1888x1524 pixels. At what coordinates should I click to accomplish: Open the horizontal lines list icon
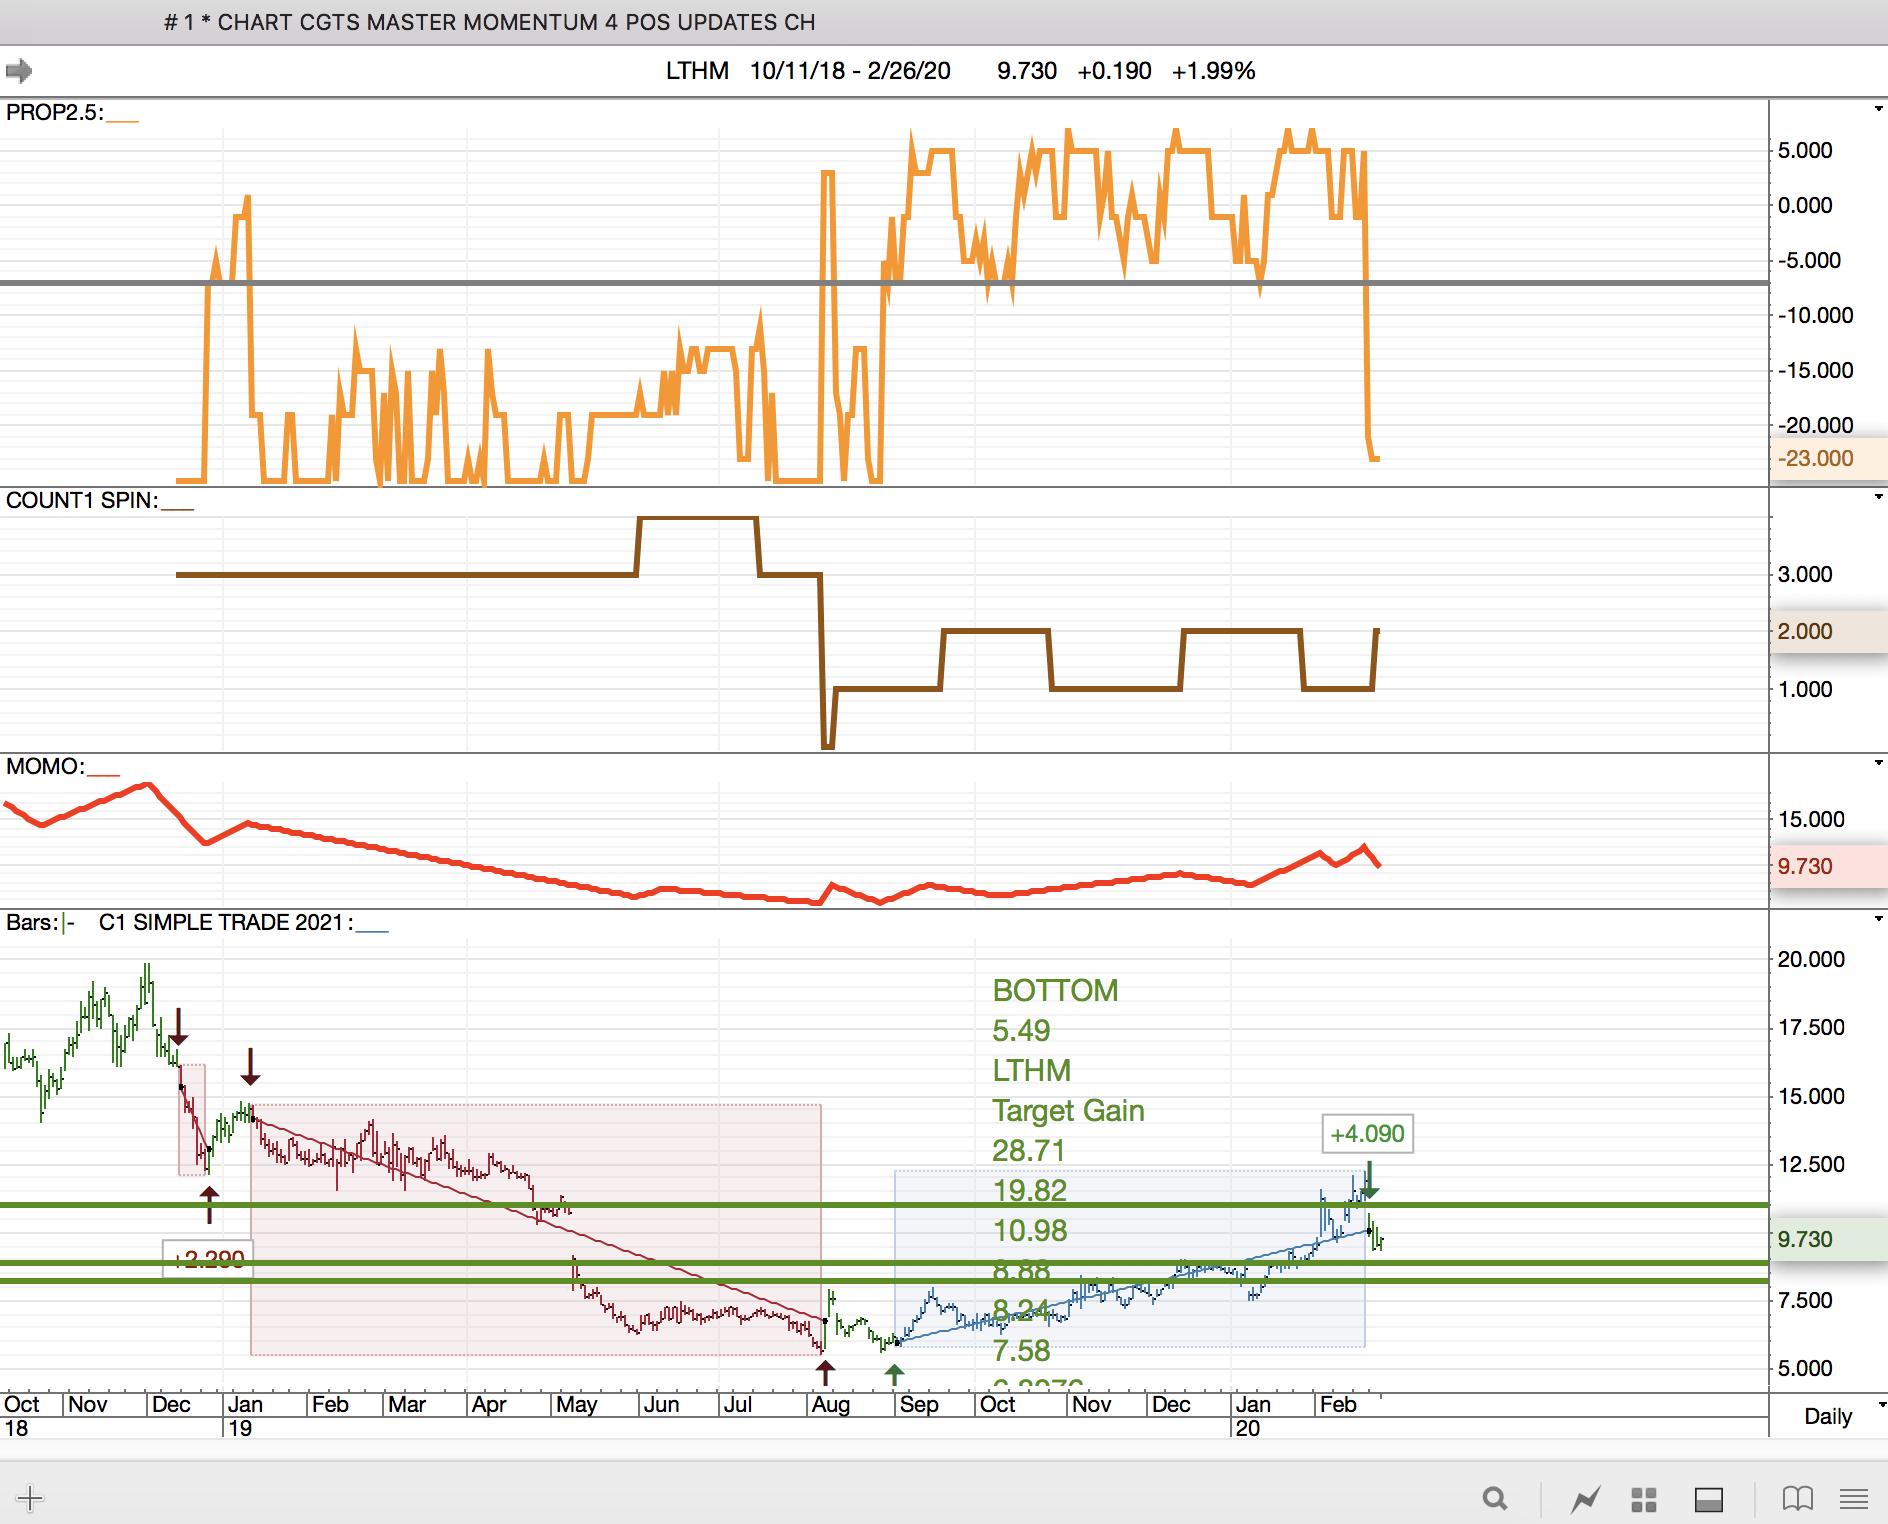point(1853,1498)
